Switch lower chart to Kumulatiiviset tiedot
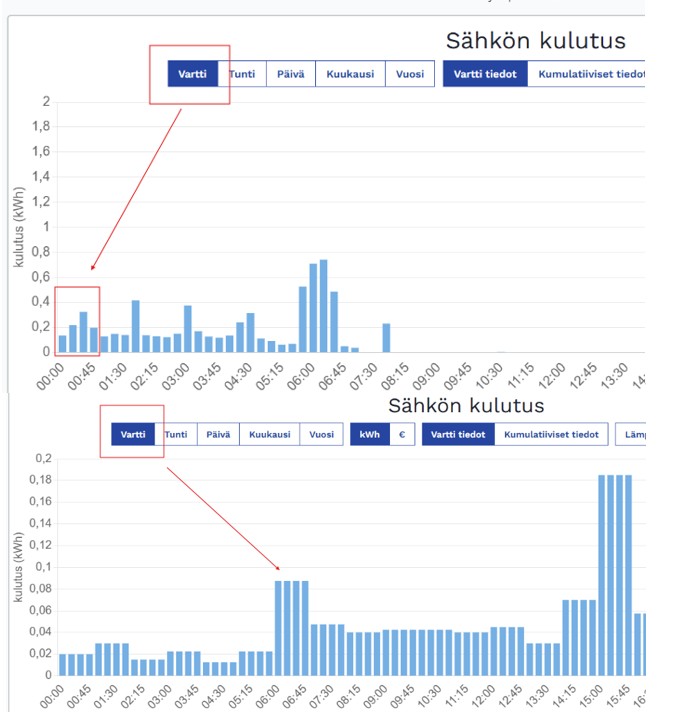This screenshot has height=728, width=677. pos(552,434)
